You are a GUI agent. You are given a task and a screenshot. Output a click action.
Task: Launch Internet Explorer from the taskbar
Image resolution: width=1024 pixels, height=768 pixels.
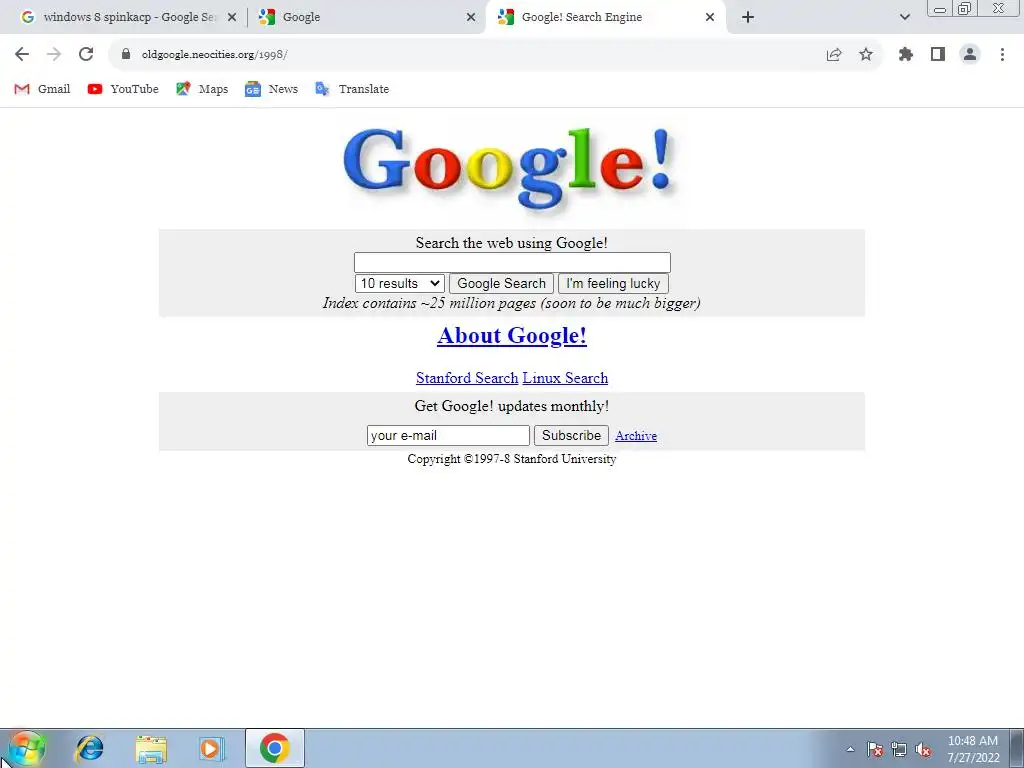pos(89,748)
